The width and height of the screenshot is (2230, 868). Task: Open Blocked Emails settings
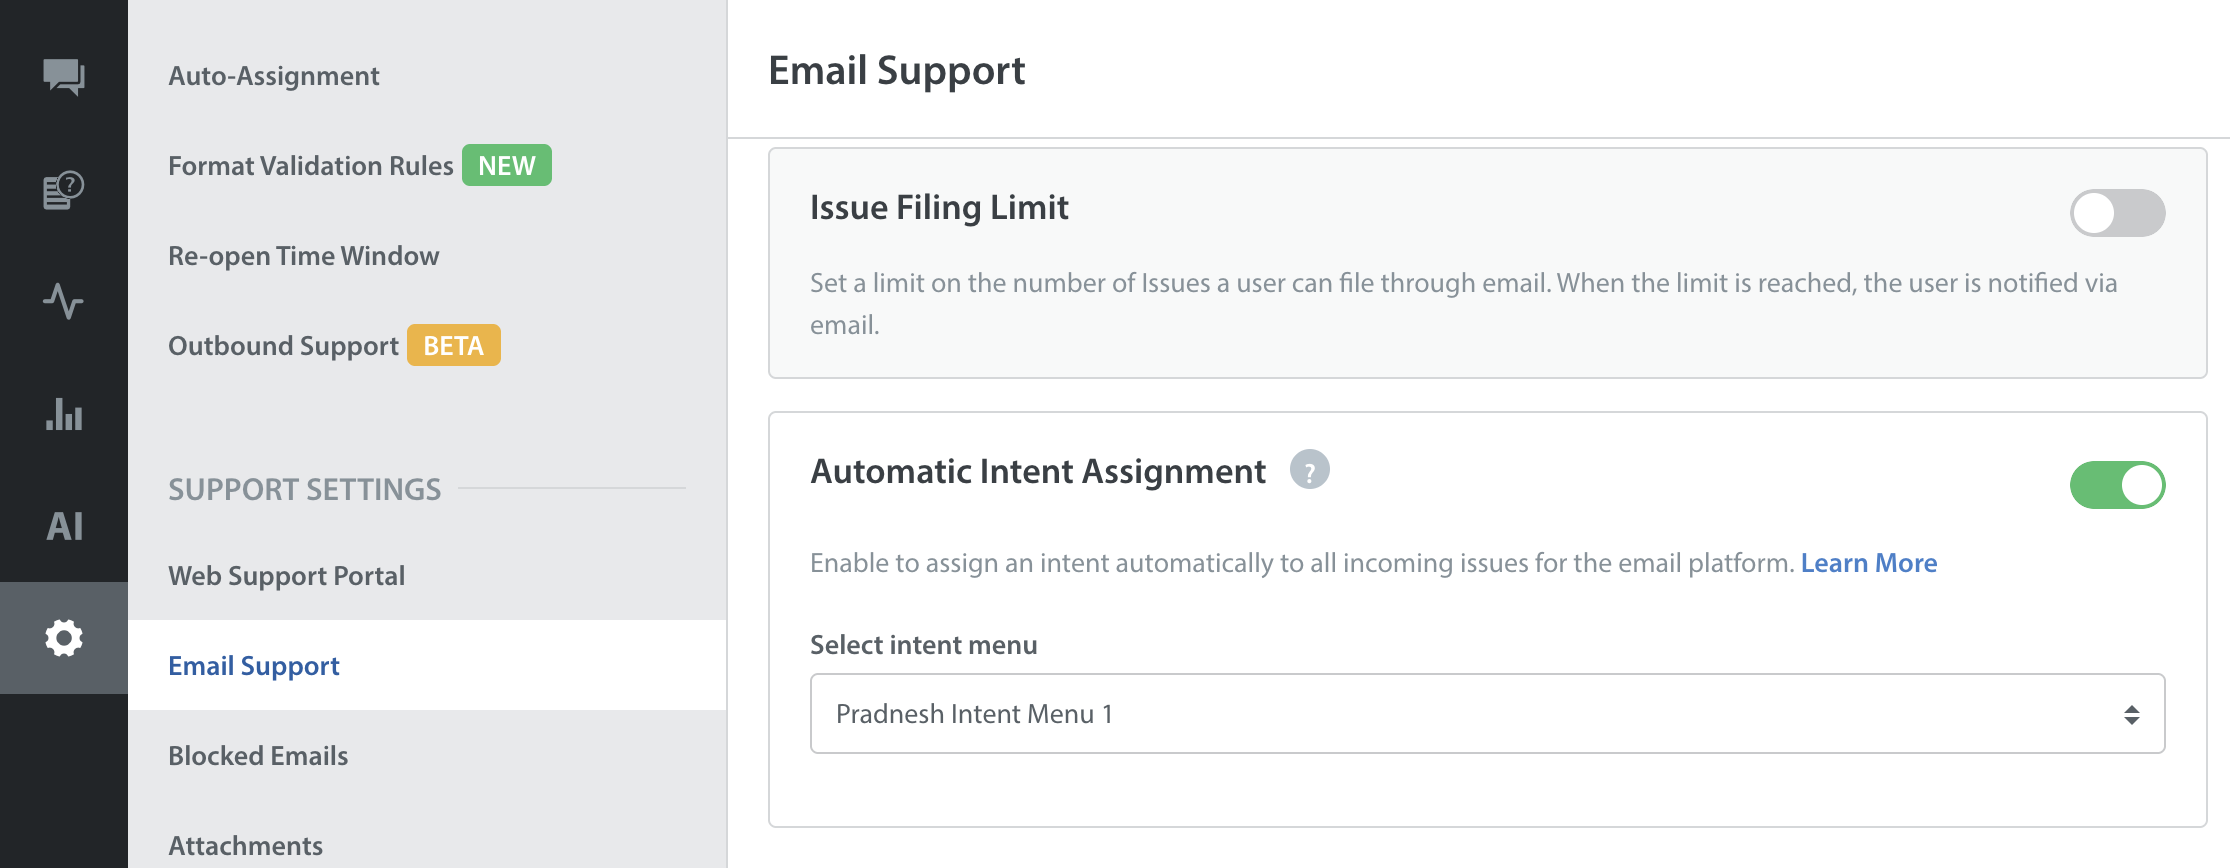pos(258,756)
